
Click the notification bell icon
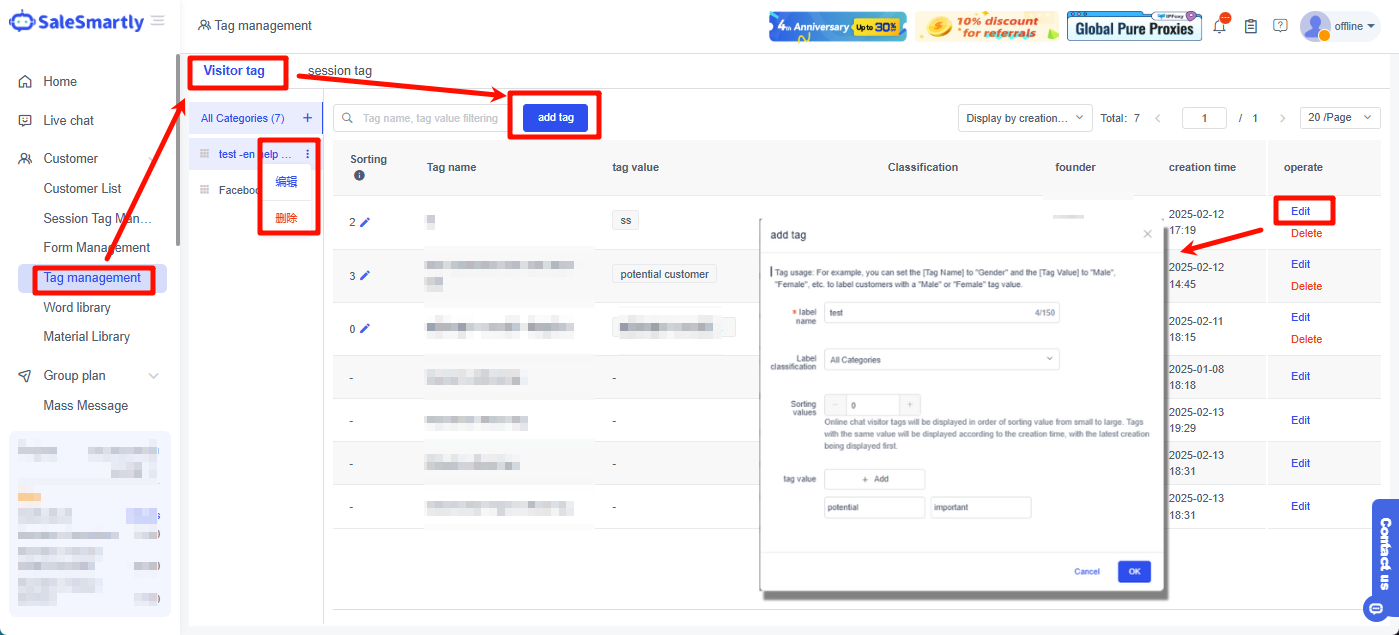[x=1219, y=27]
